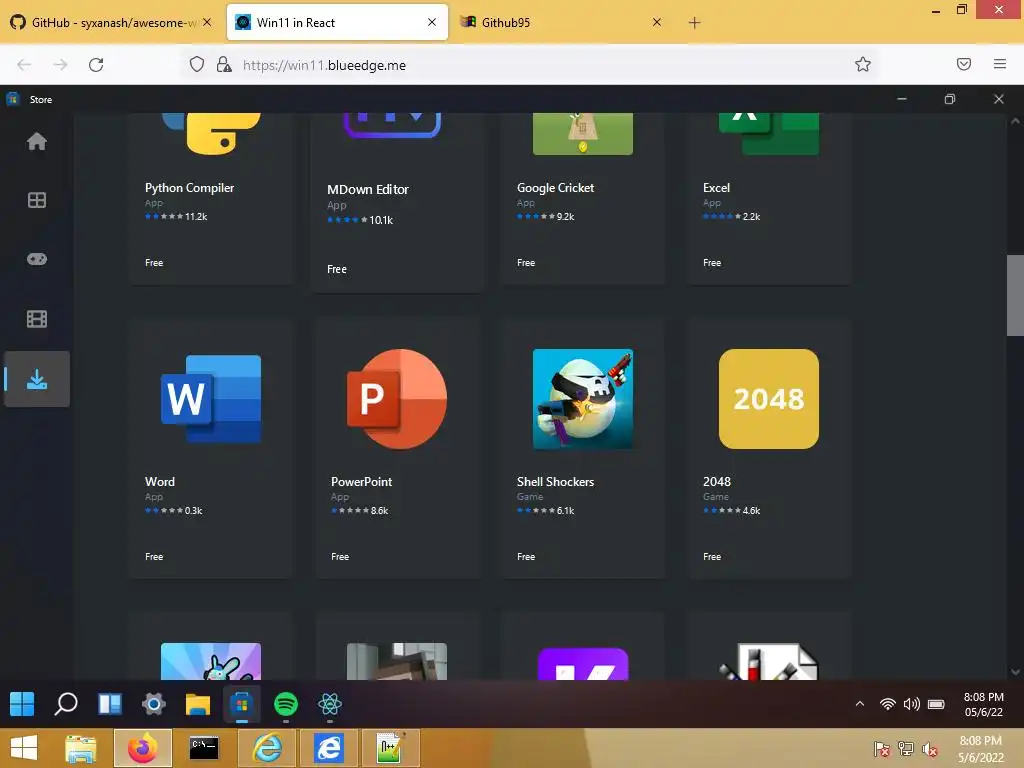The width and height of the screenshot is (1024, 768).
Task: Open the host Windows Start button
Action: tap(24, 748)
